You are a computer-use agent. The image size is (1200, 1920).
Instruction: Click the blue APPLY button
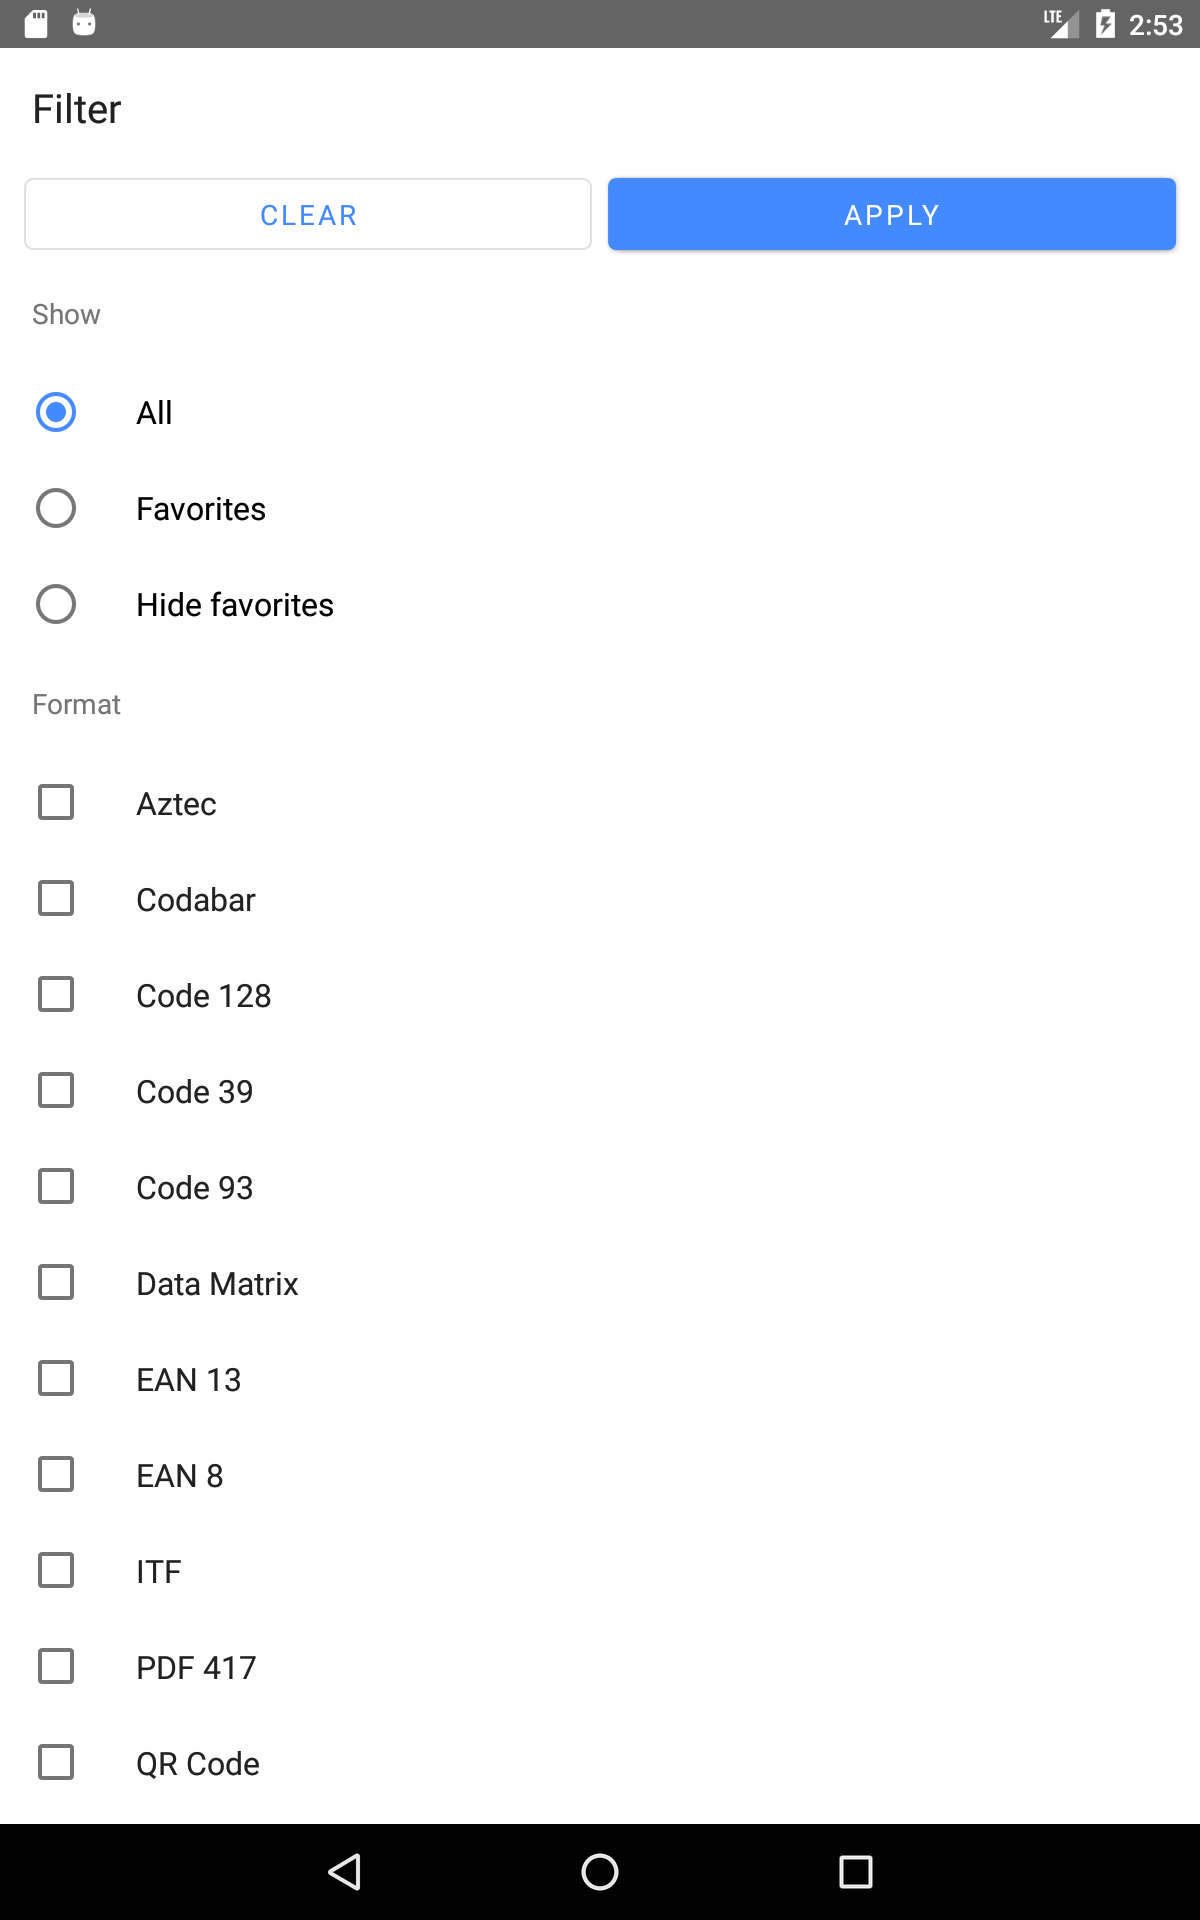(x=892, y=215)
